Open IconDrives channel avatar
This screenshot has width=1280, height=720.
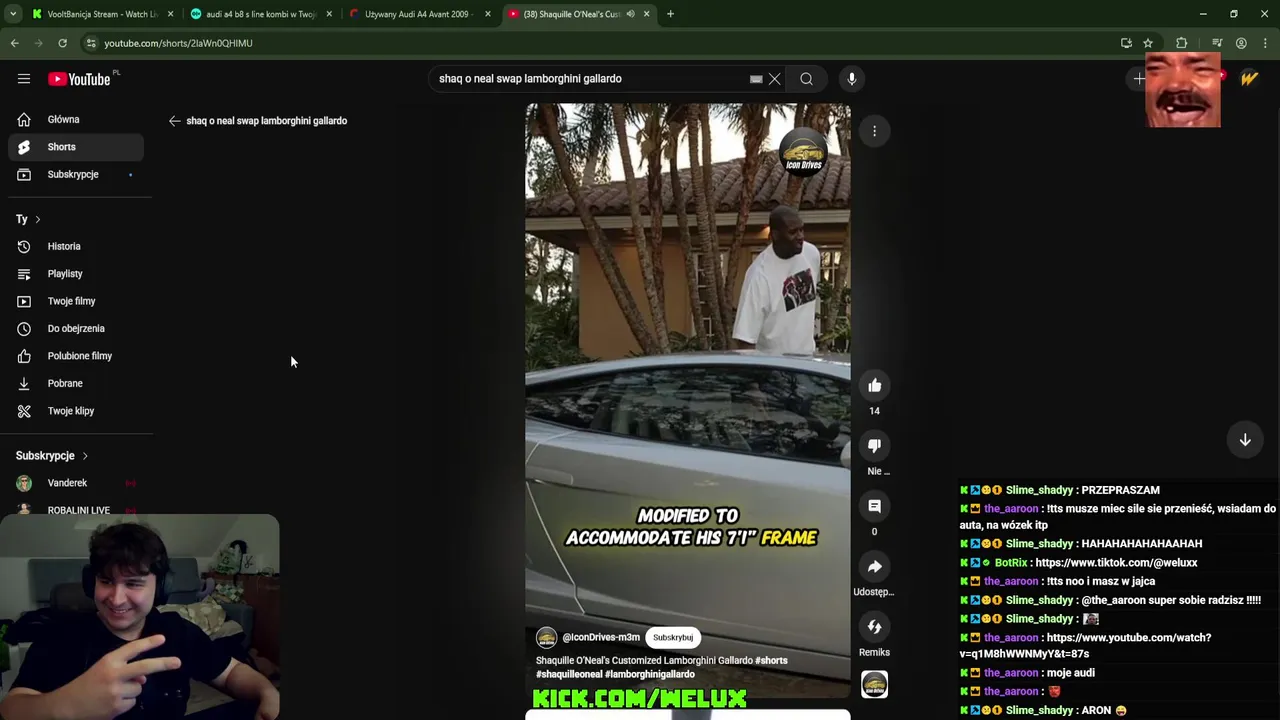pyautogui.click(x=546, y=638)
